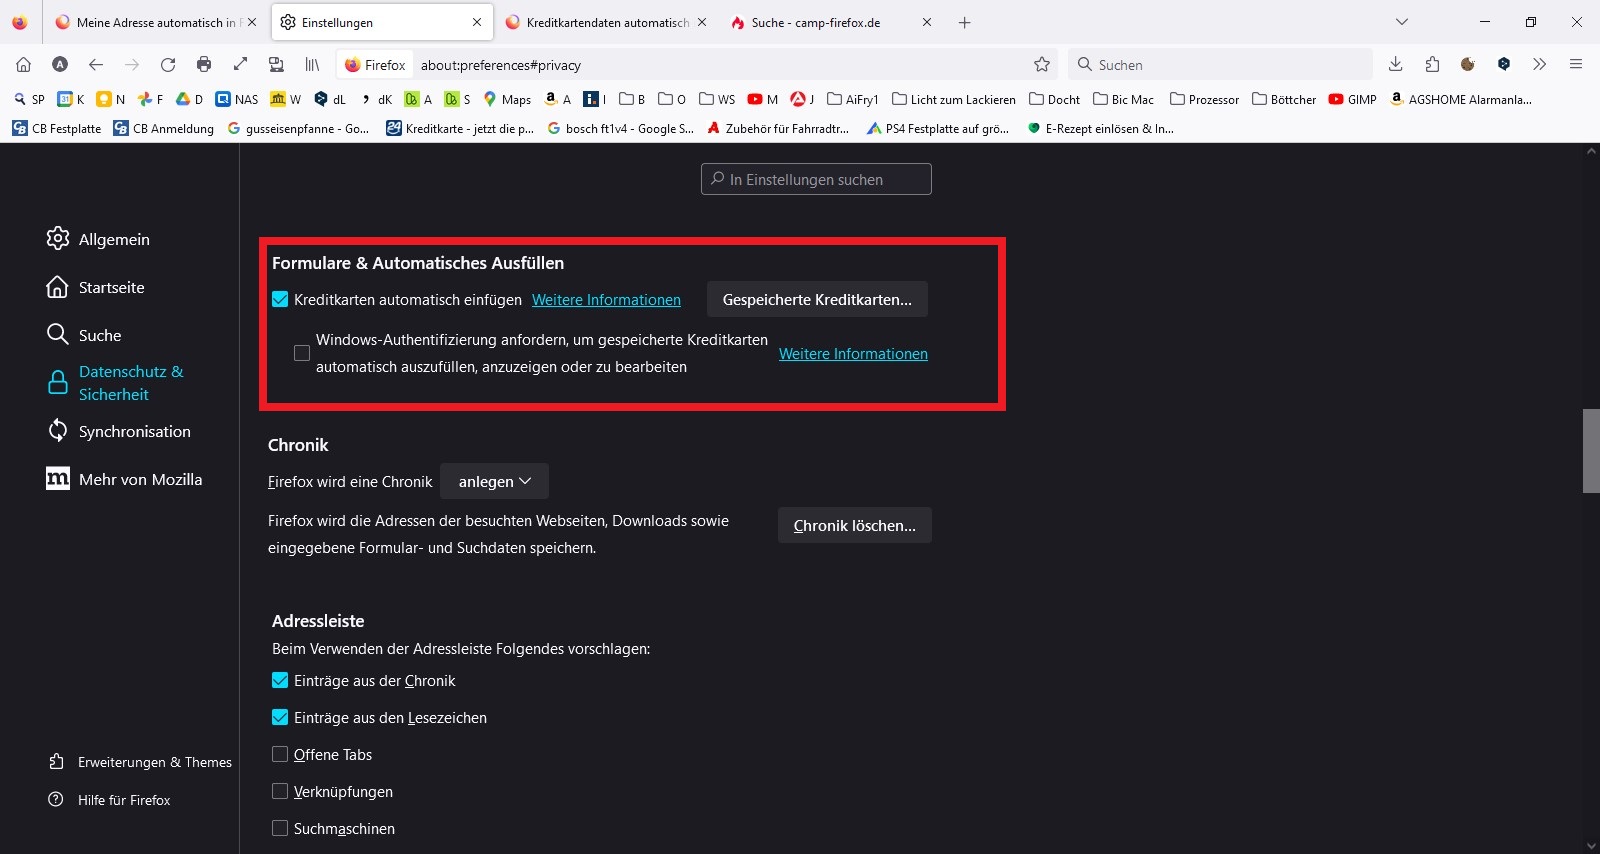Click the printer icon in the toolbar
The image size is (1600, 854).
[x=204, y=65]
